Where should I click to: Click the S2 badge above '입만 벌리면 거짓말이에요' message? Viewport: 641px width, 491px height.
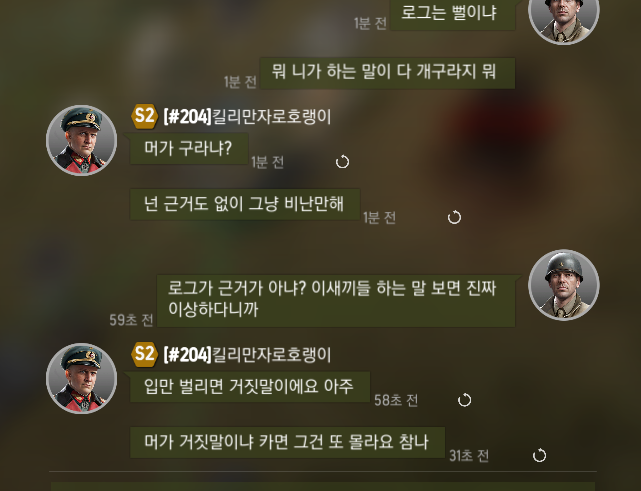click(144, 354)
